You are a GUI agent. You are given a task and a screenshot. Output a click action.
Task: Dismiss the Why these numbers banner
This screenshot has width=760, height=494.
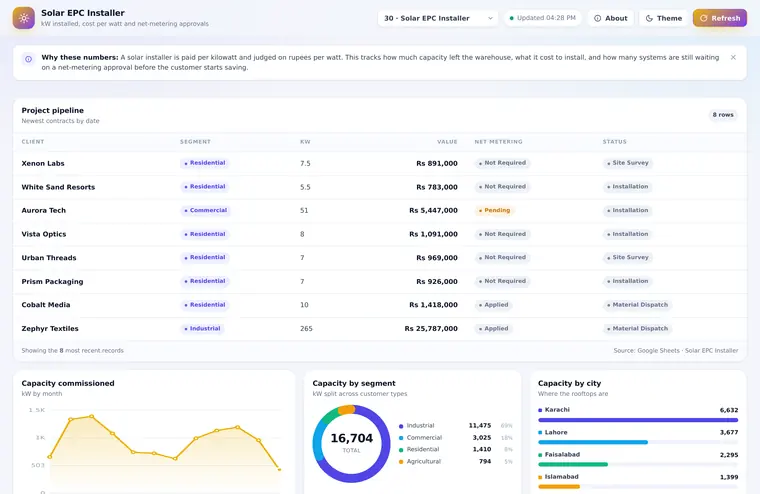click(733, 57)
